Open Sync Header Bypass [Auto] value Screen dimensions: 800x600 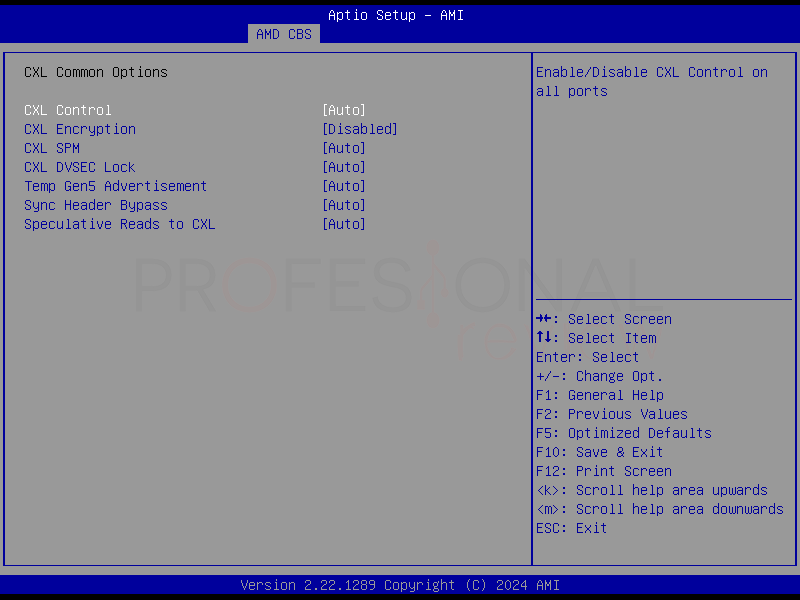(x=344, y=205)
